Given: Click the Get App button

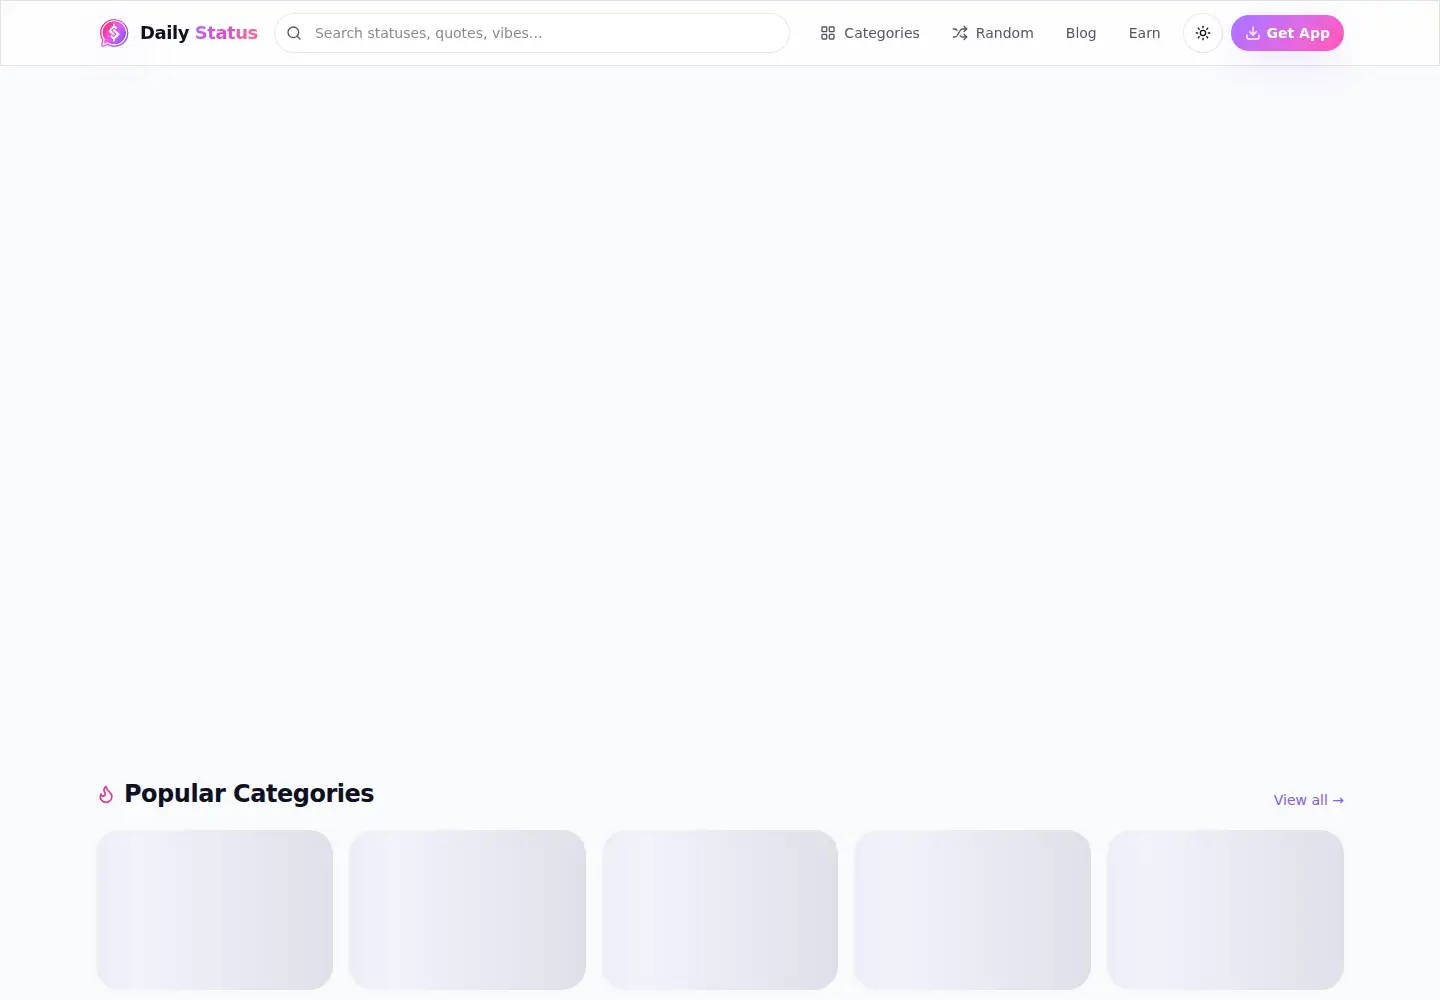Looking at the screenshot, I should [x=1287, y=33].
